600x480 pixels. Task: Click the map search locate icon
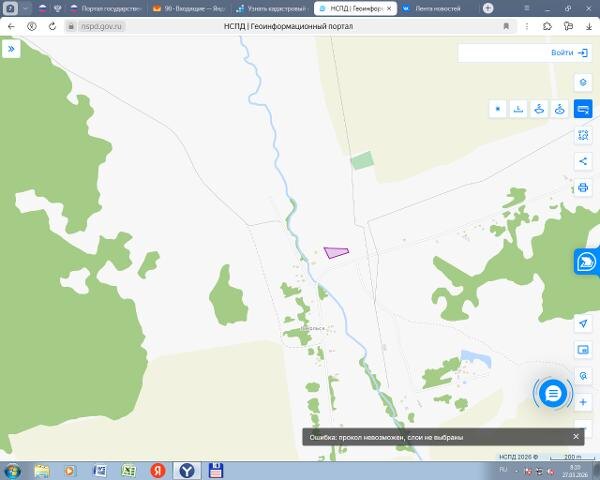(x=583, y=376)
